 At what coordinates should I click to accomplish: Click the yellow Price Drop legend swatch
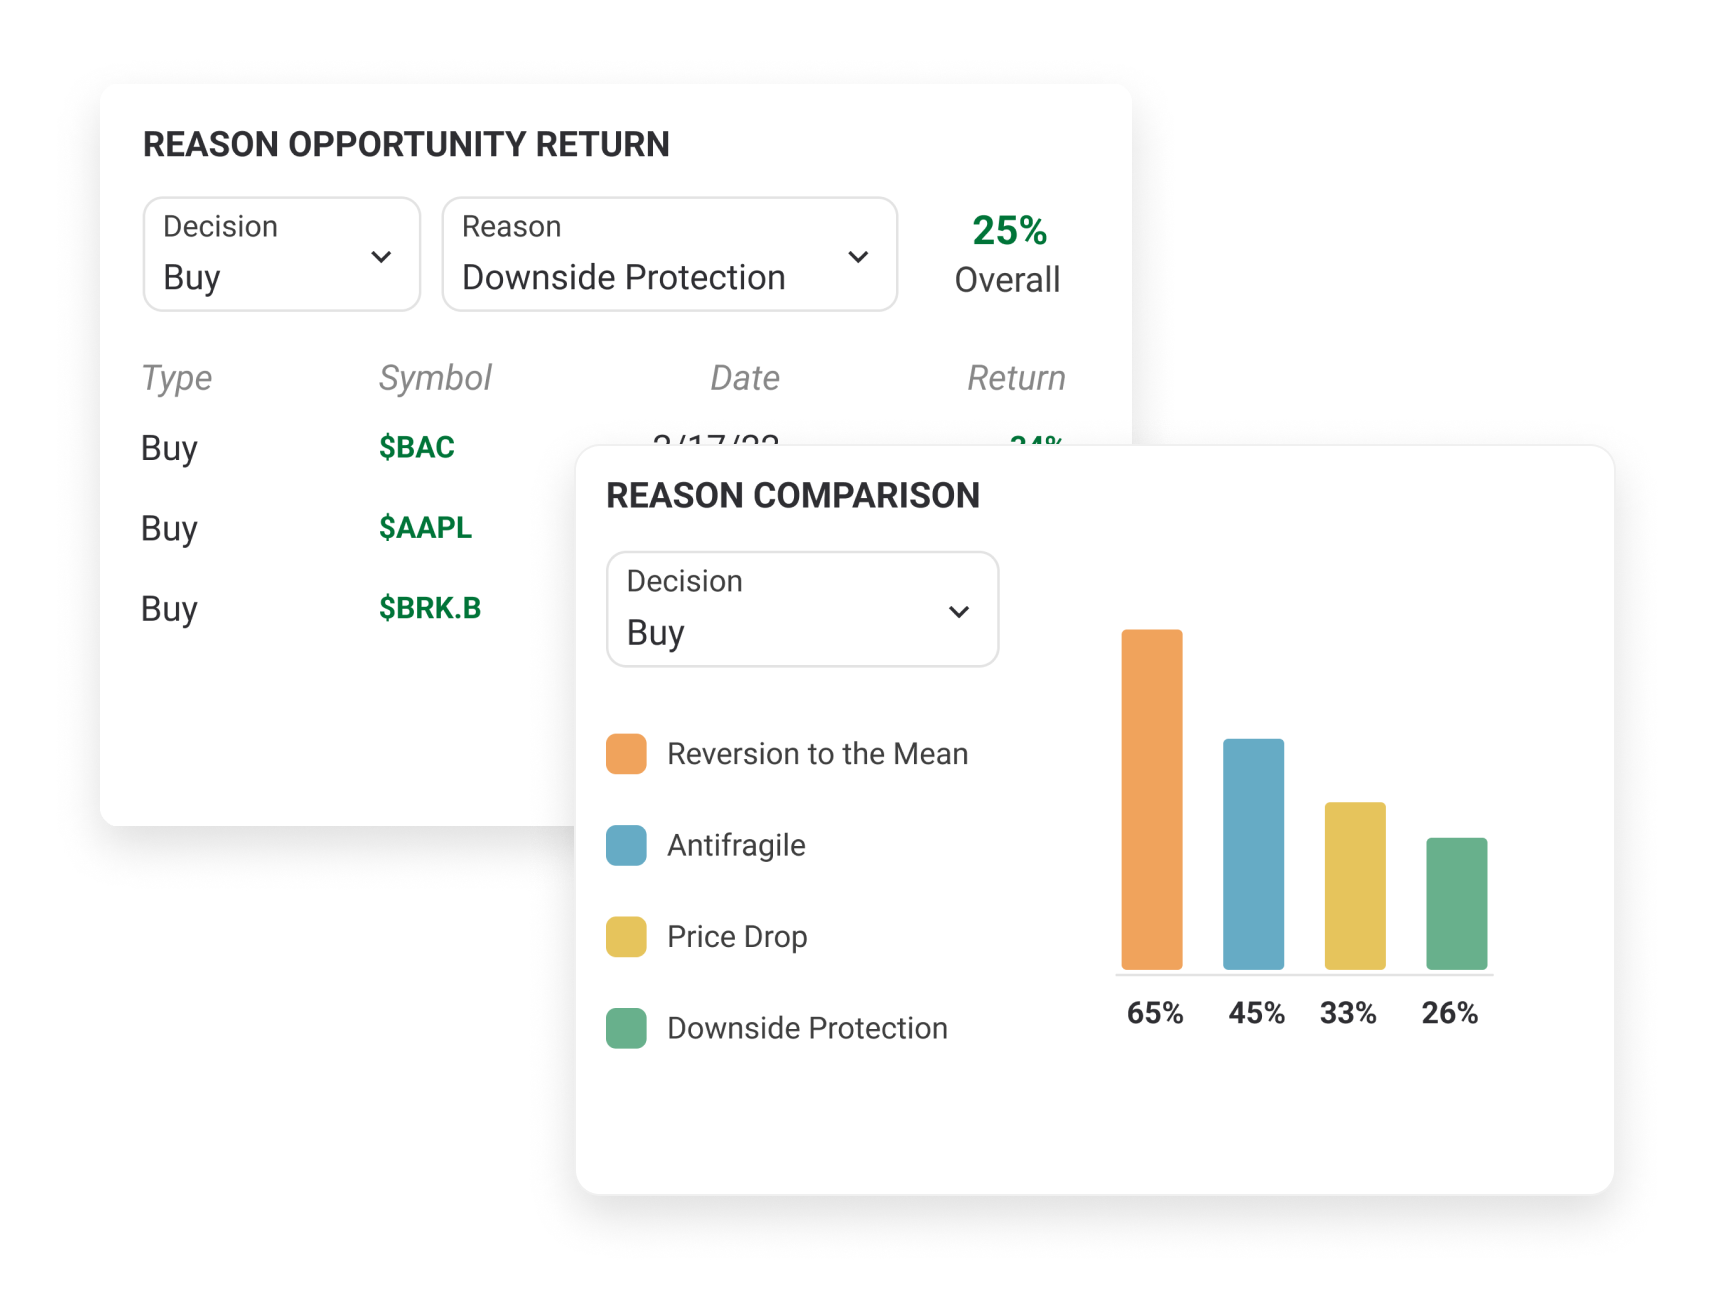click(x=626, y=937)
